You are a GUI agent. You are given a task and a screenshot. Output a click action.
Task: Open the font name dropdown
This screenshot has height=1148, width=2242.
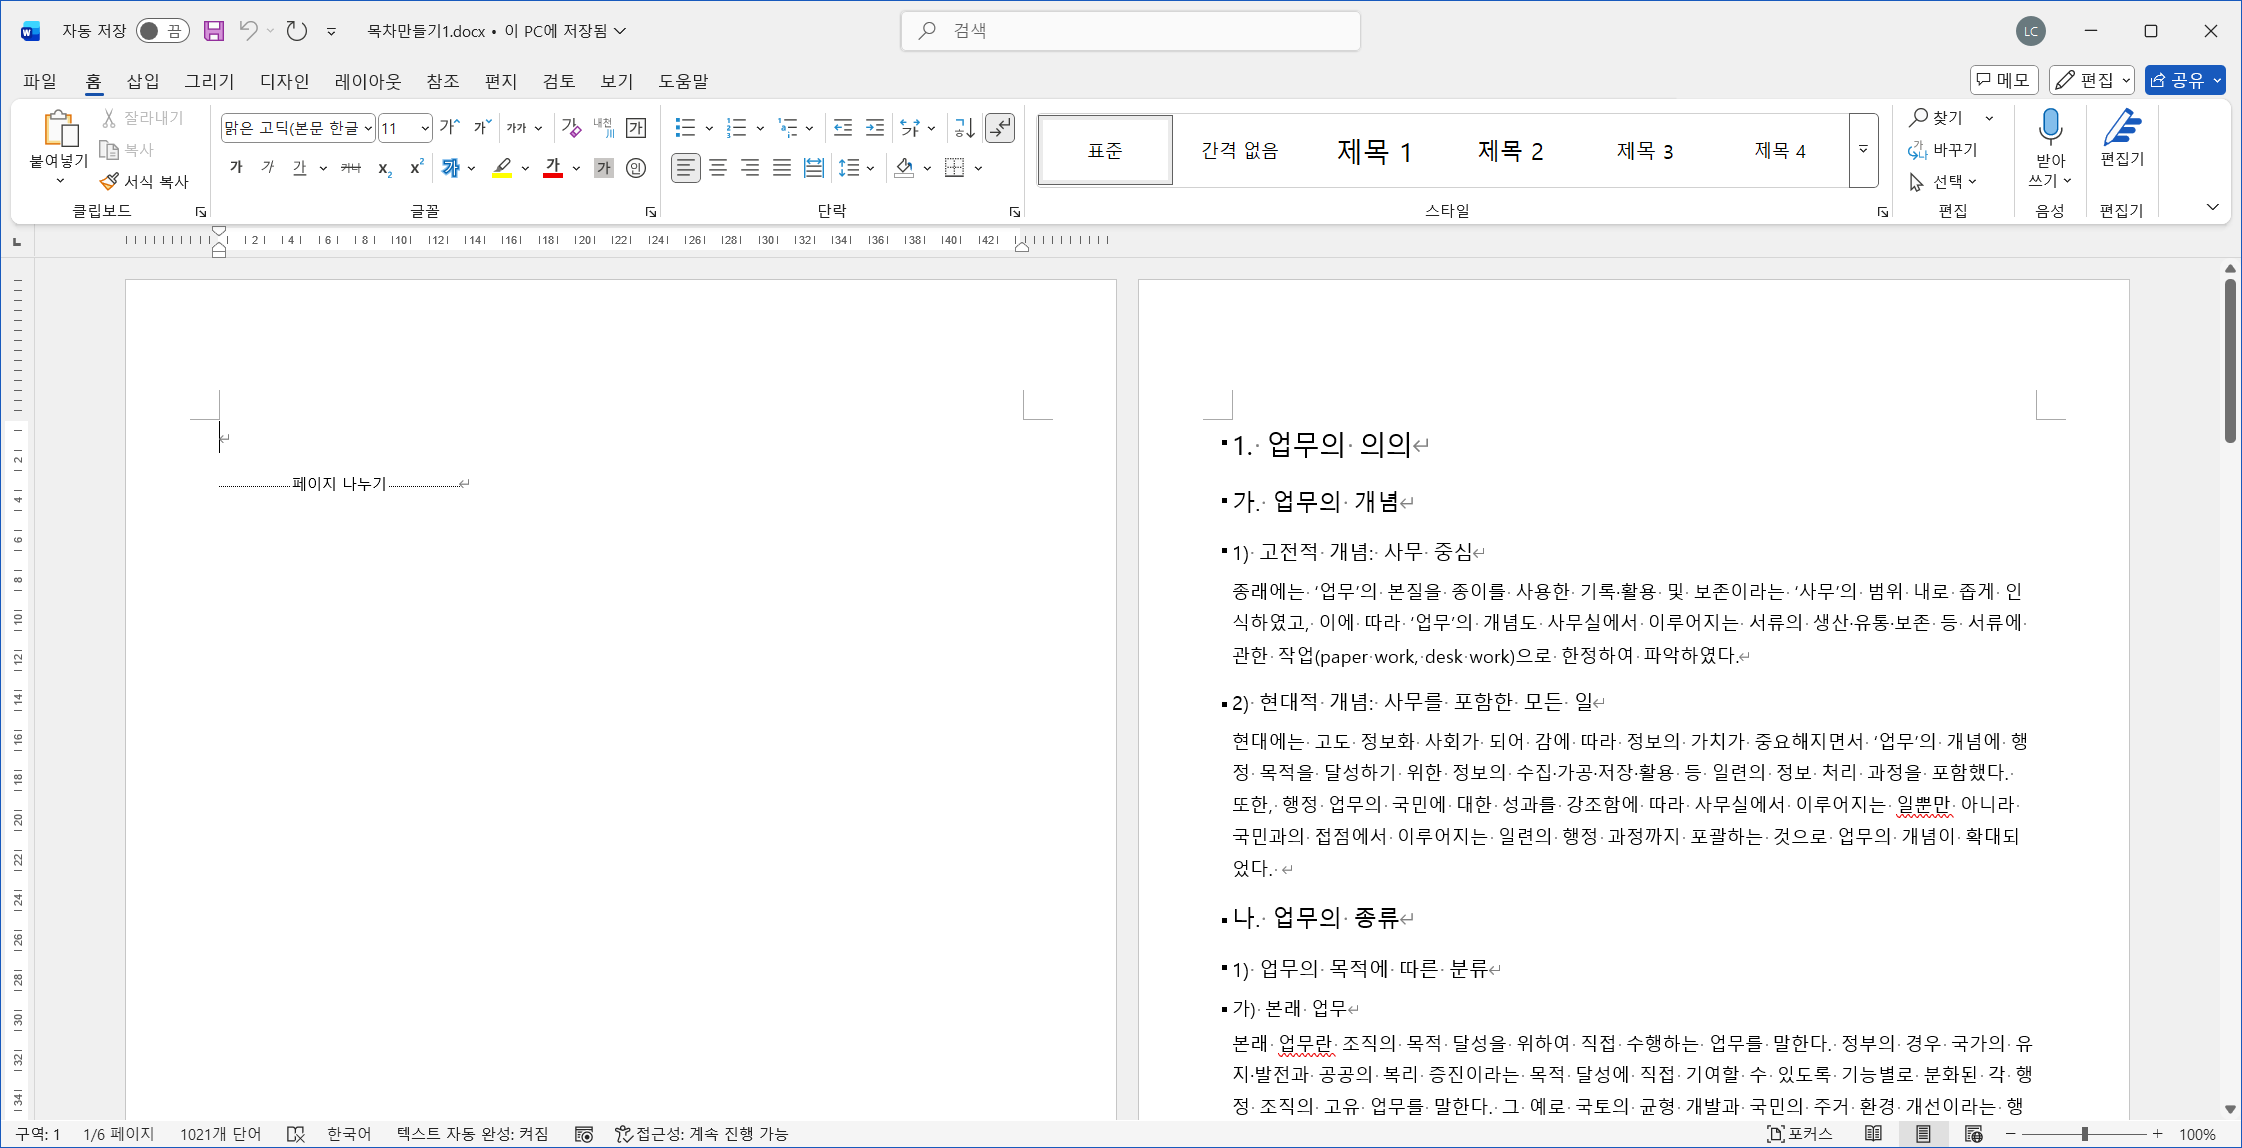click(x=368, y=128)
